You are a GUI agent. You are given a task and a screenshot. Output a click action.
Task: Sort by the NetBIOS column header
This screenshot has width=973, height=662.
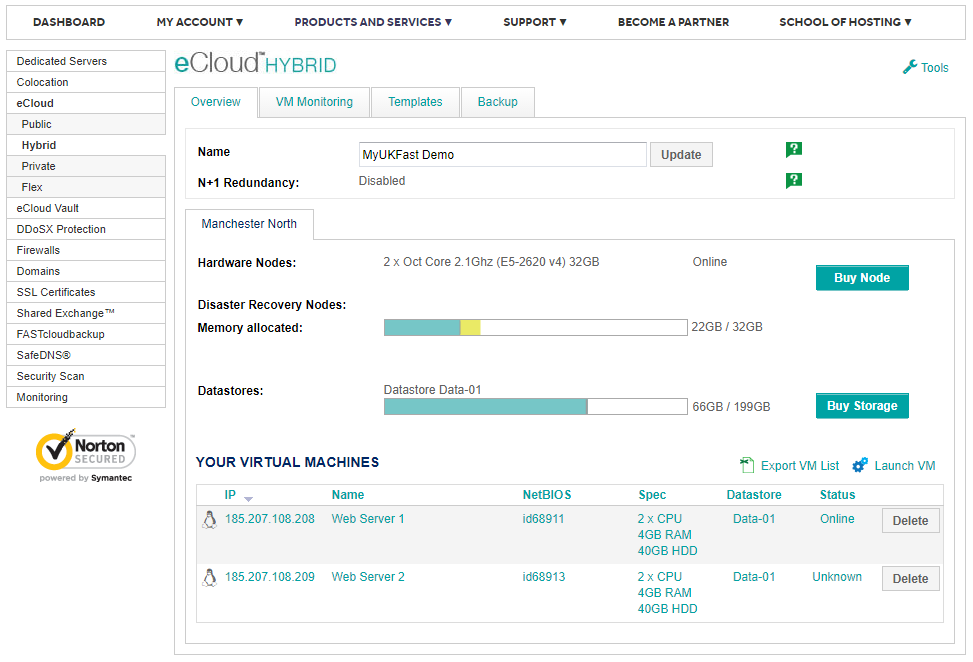tap(547, 495)
